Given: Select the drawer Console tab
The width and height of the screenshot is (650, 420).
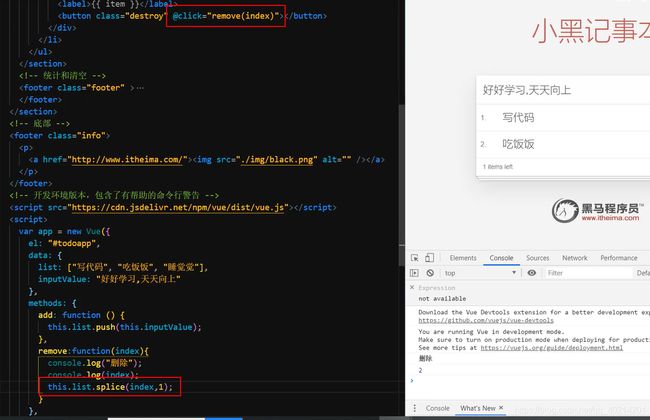Looking at the screenshot, I should (437, 408).
